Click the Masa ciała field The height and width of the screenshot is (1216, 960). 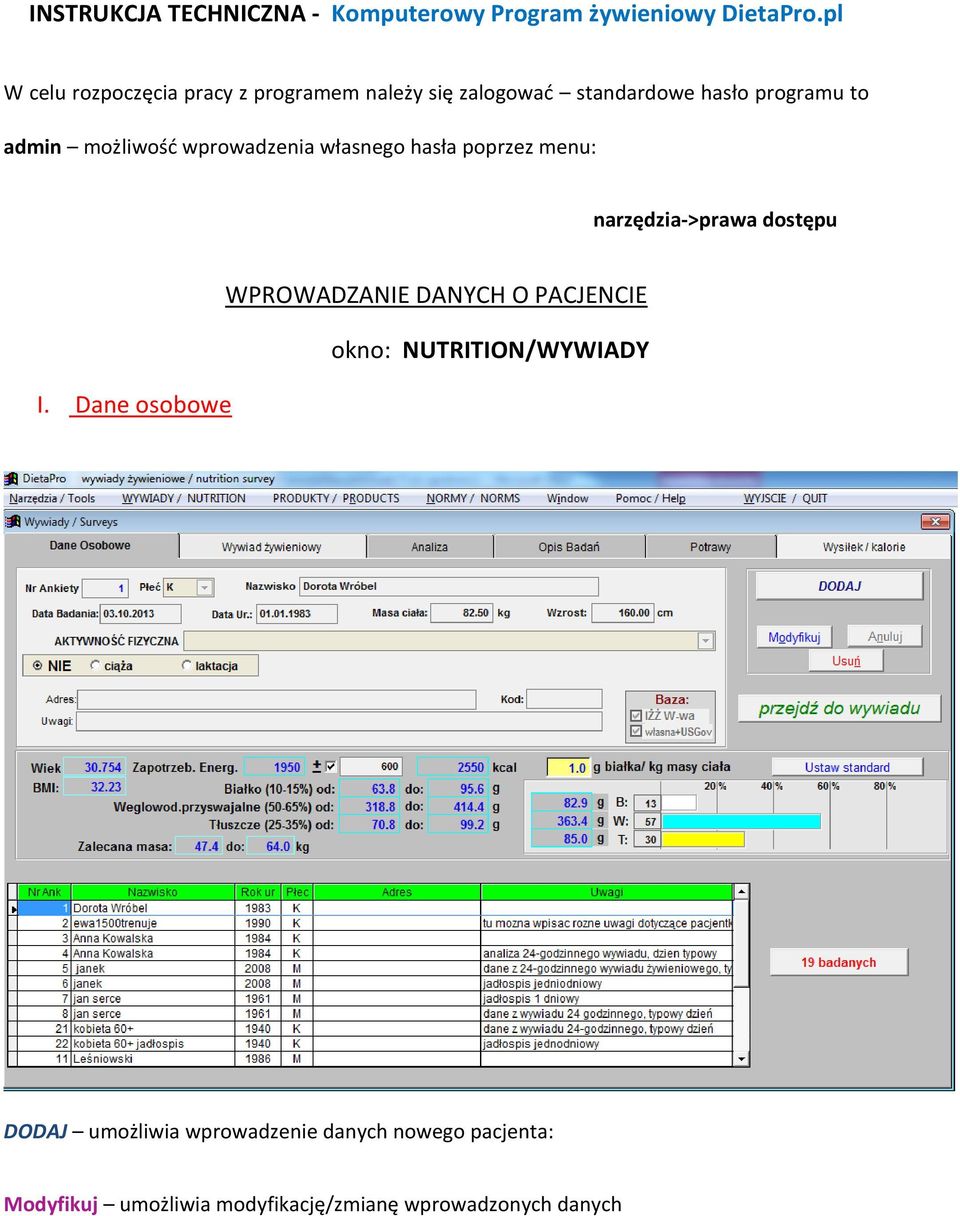point(463,612)
